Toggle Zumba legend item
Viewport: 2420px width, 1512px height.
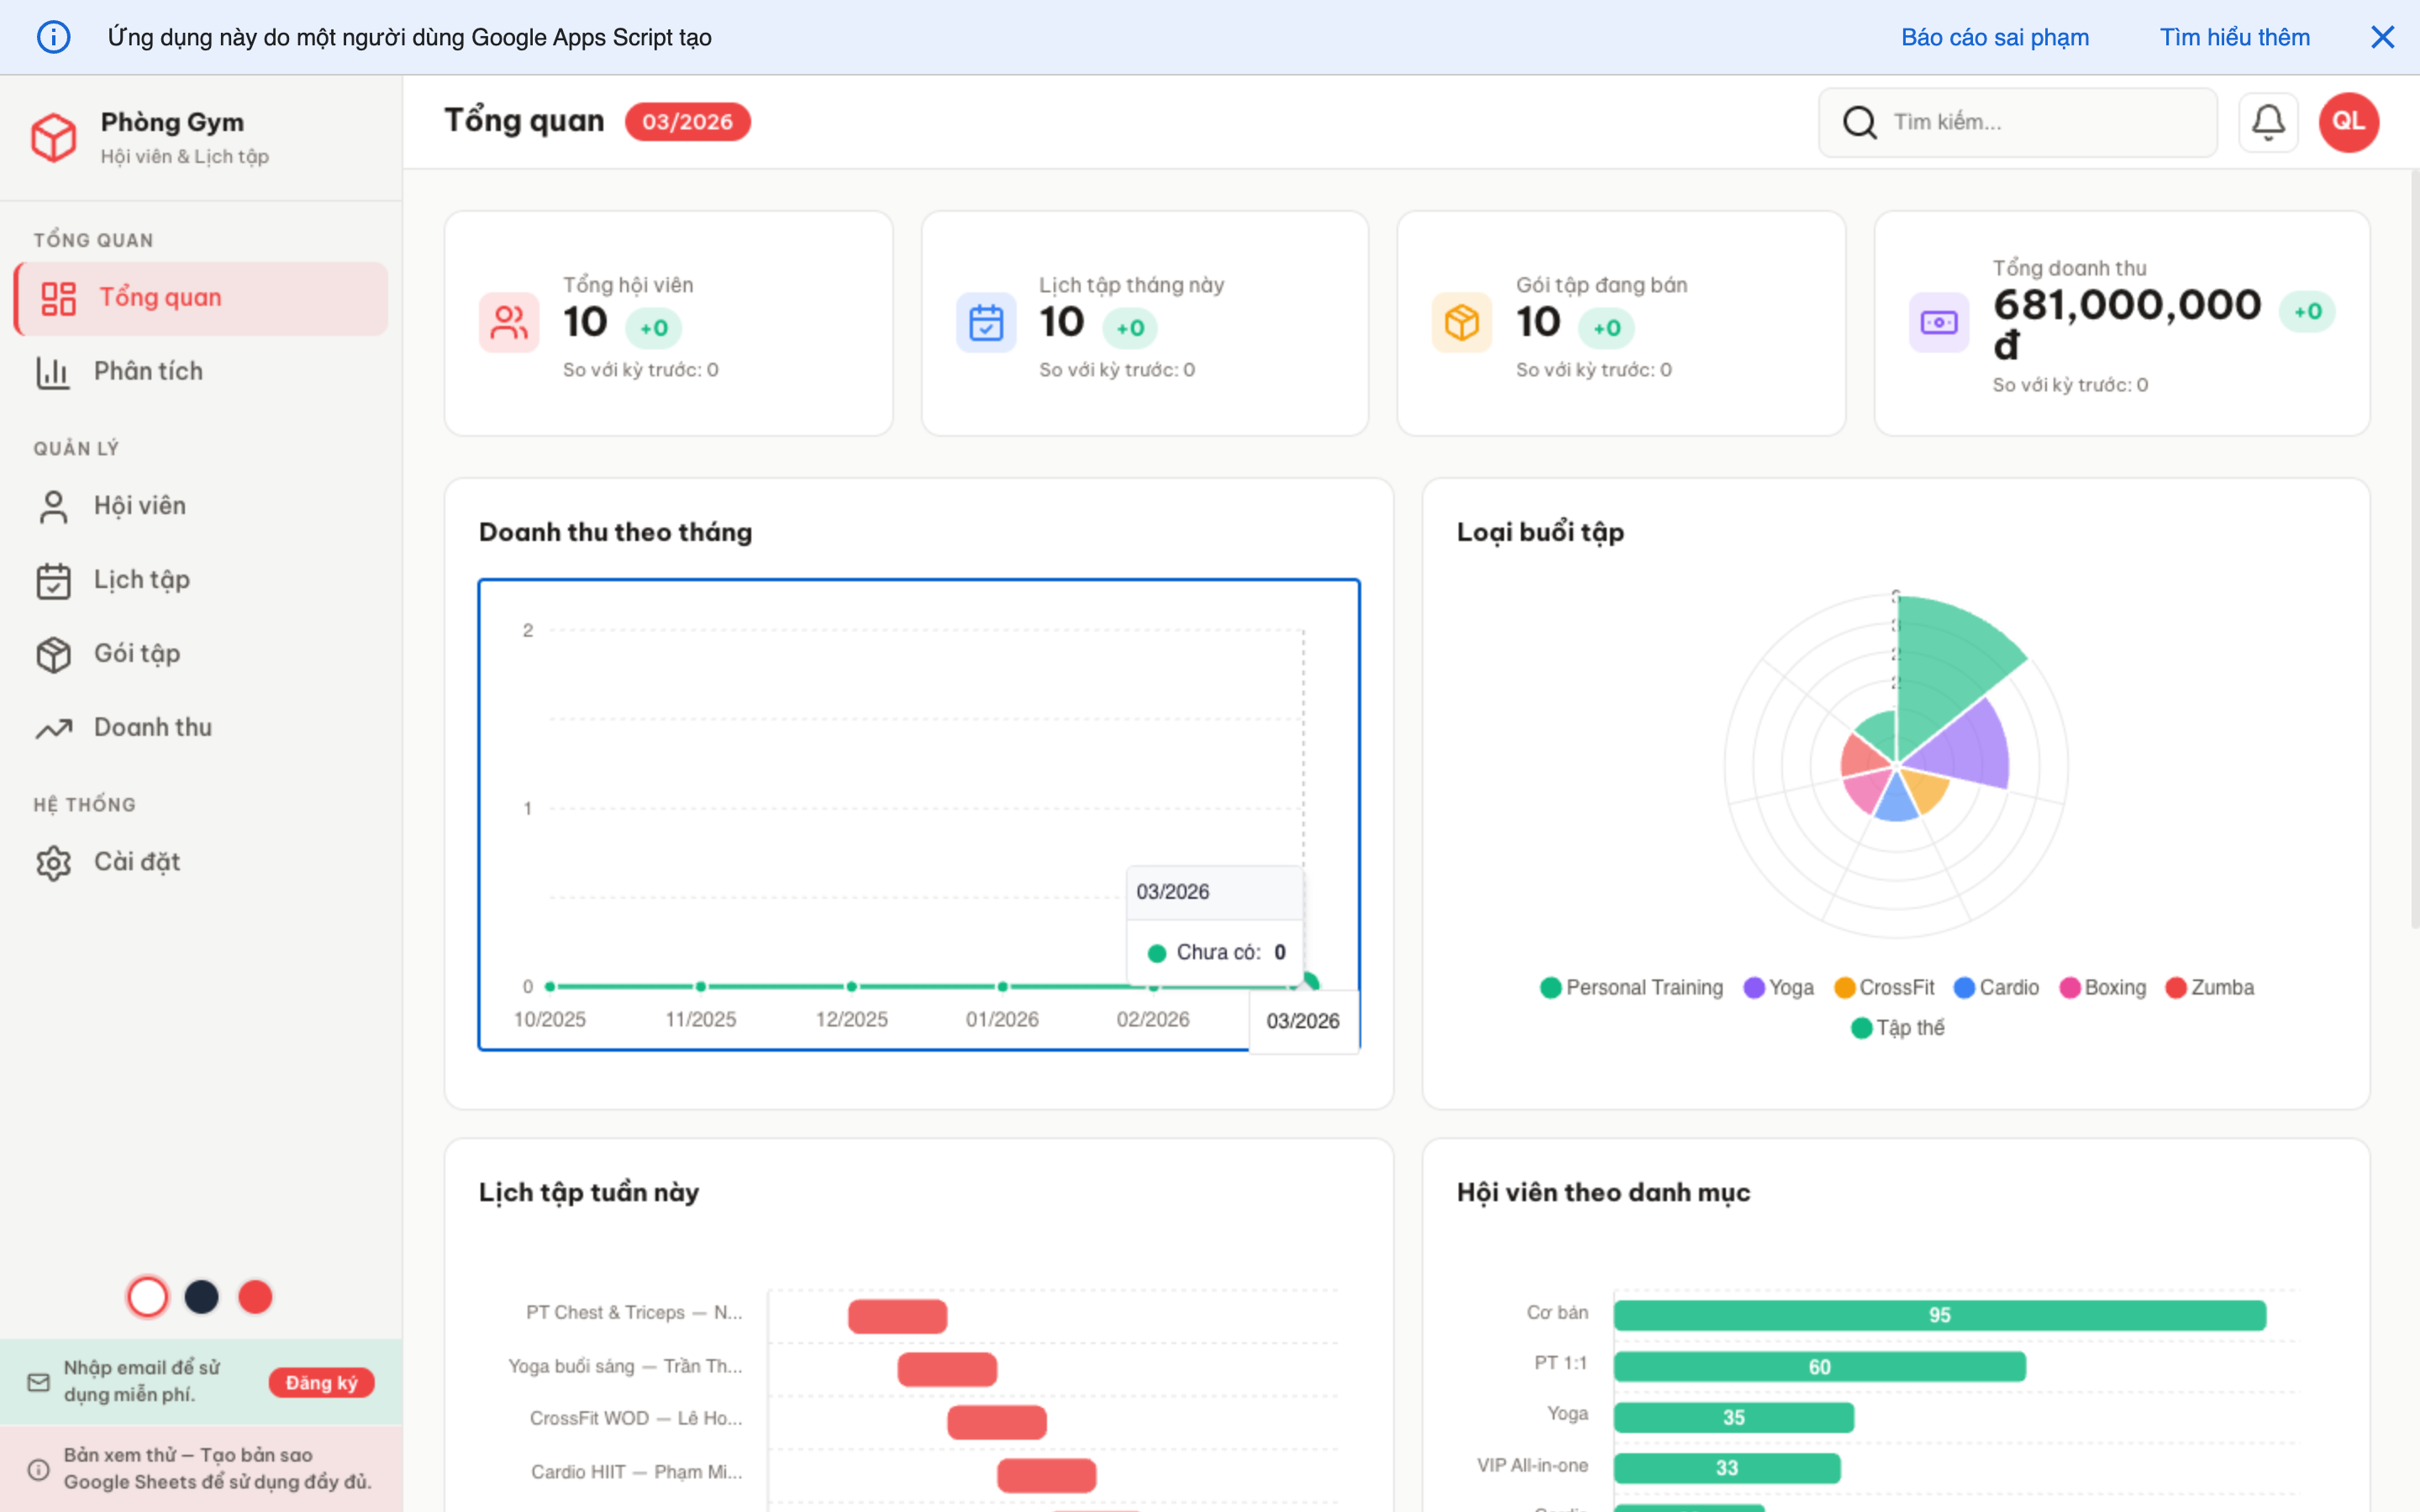click(x=2209, y=987)
